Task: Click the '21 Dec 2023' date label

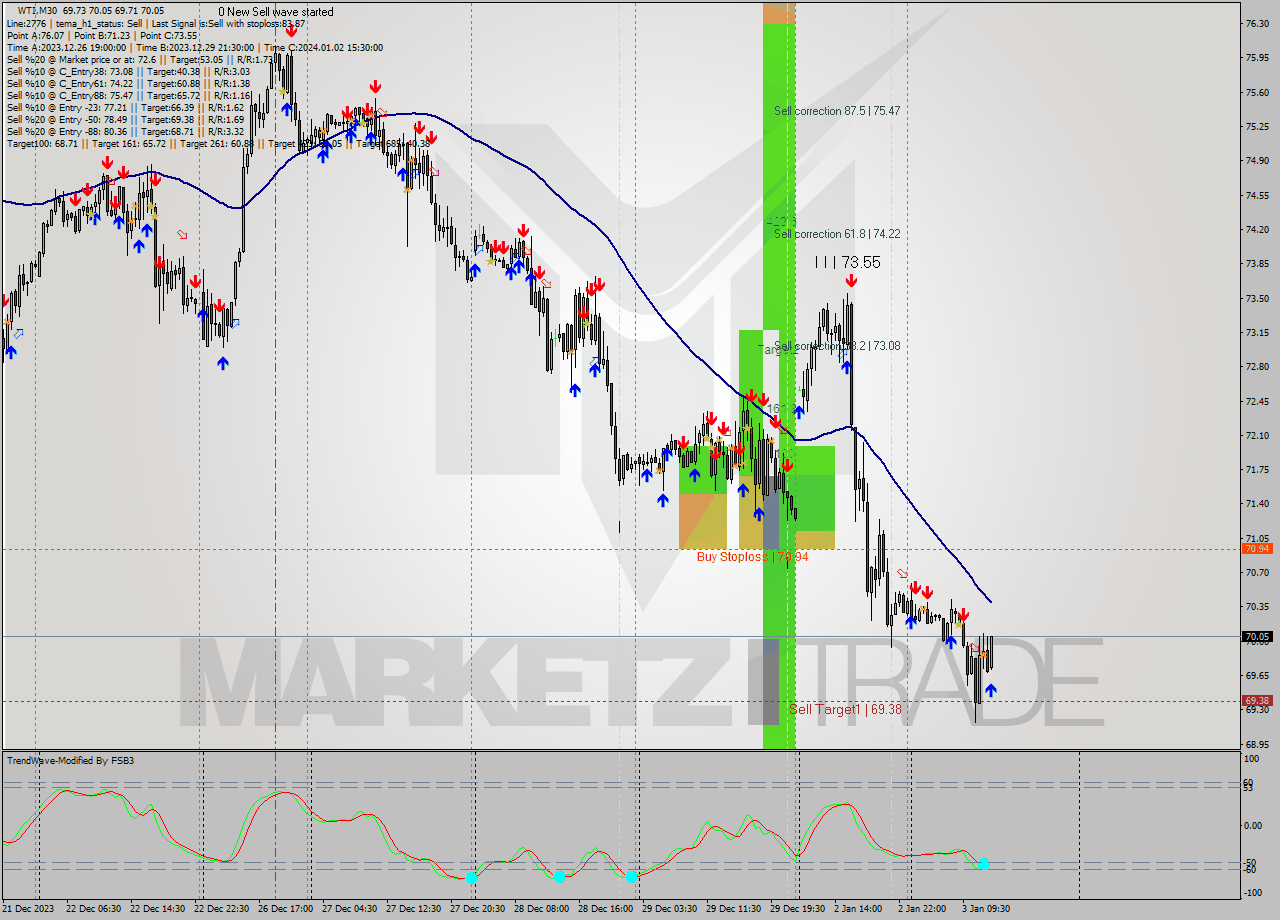Action: click(x=30, y=909)
